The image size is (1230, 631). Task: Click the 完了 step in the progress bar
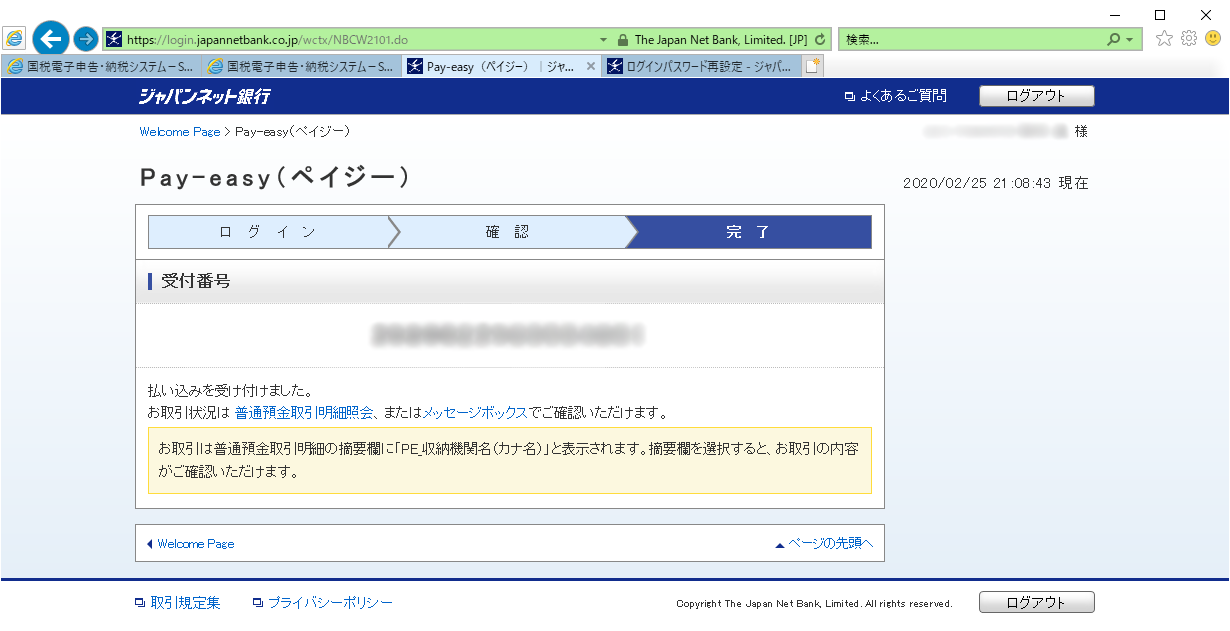click(749, 232)
